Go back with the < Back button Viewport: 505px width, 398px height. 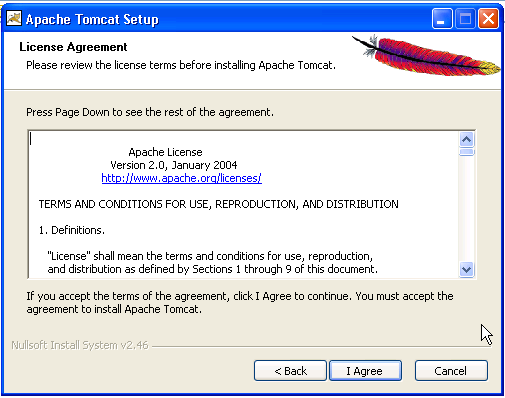(x=290, y=371)
